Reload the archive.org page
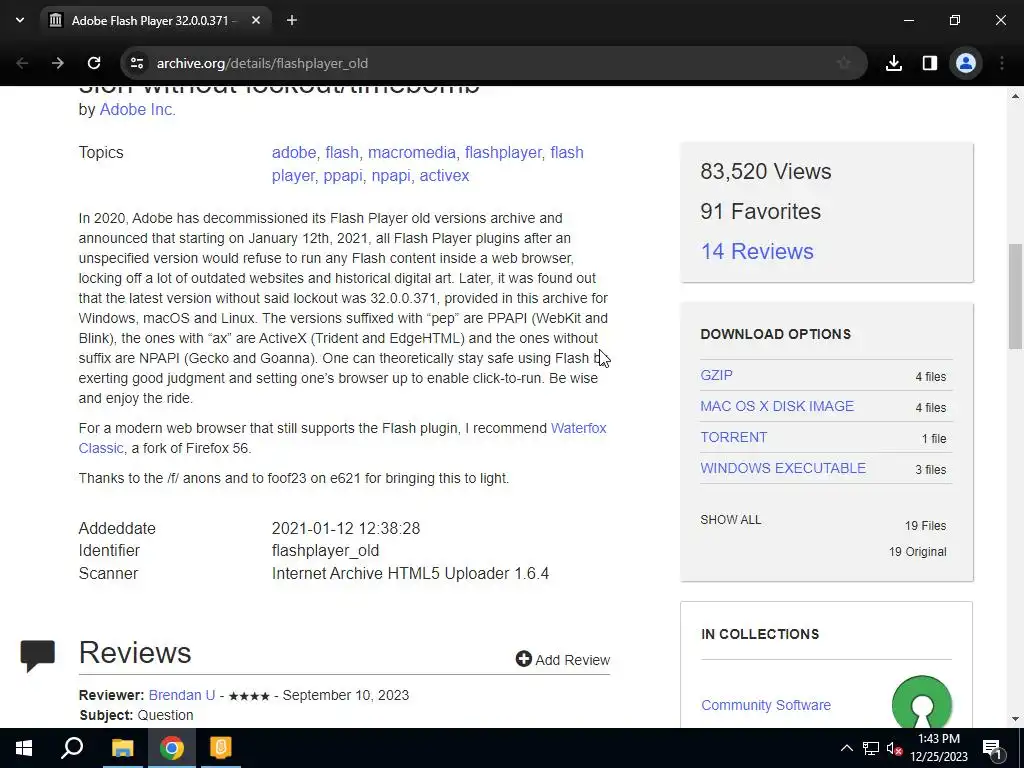Image resolution: width=1024 pixels, height=768 pixels. click(94, 63)
